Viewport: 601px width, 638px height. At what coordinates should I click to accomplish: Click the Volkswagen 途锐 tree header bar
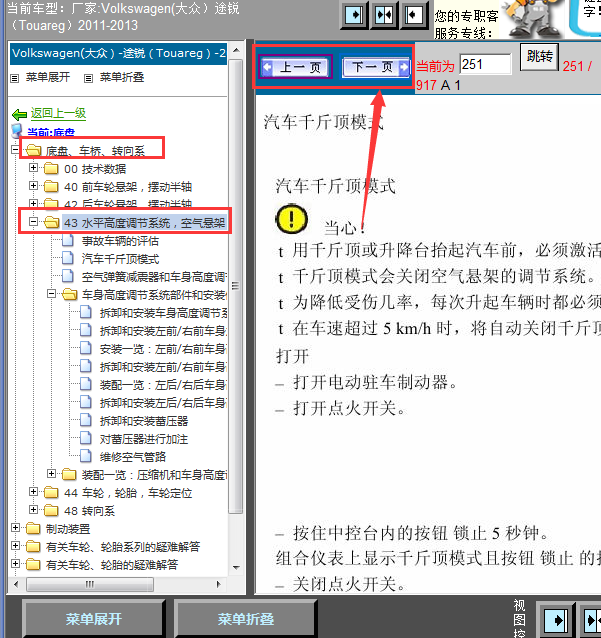tap(118, 53)
